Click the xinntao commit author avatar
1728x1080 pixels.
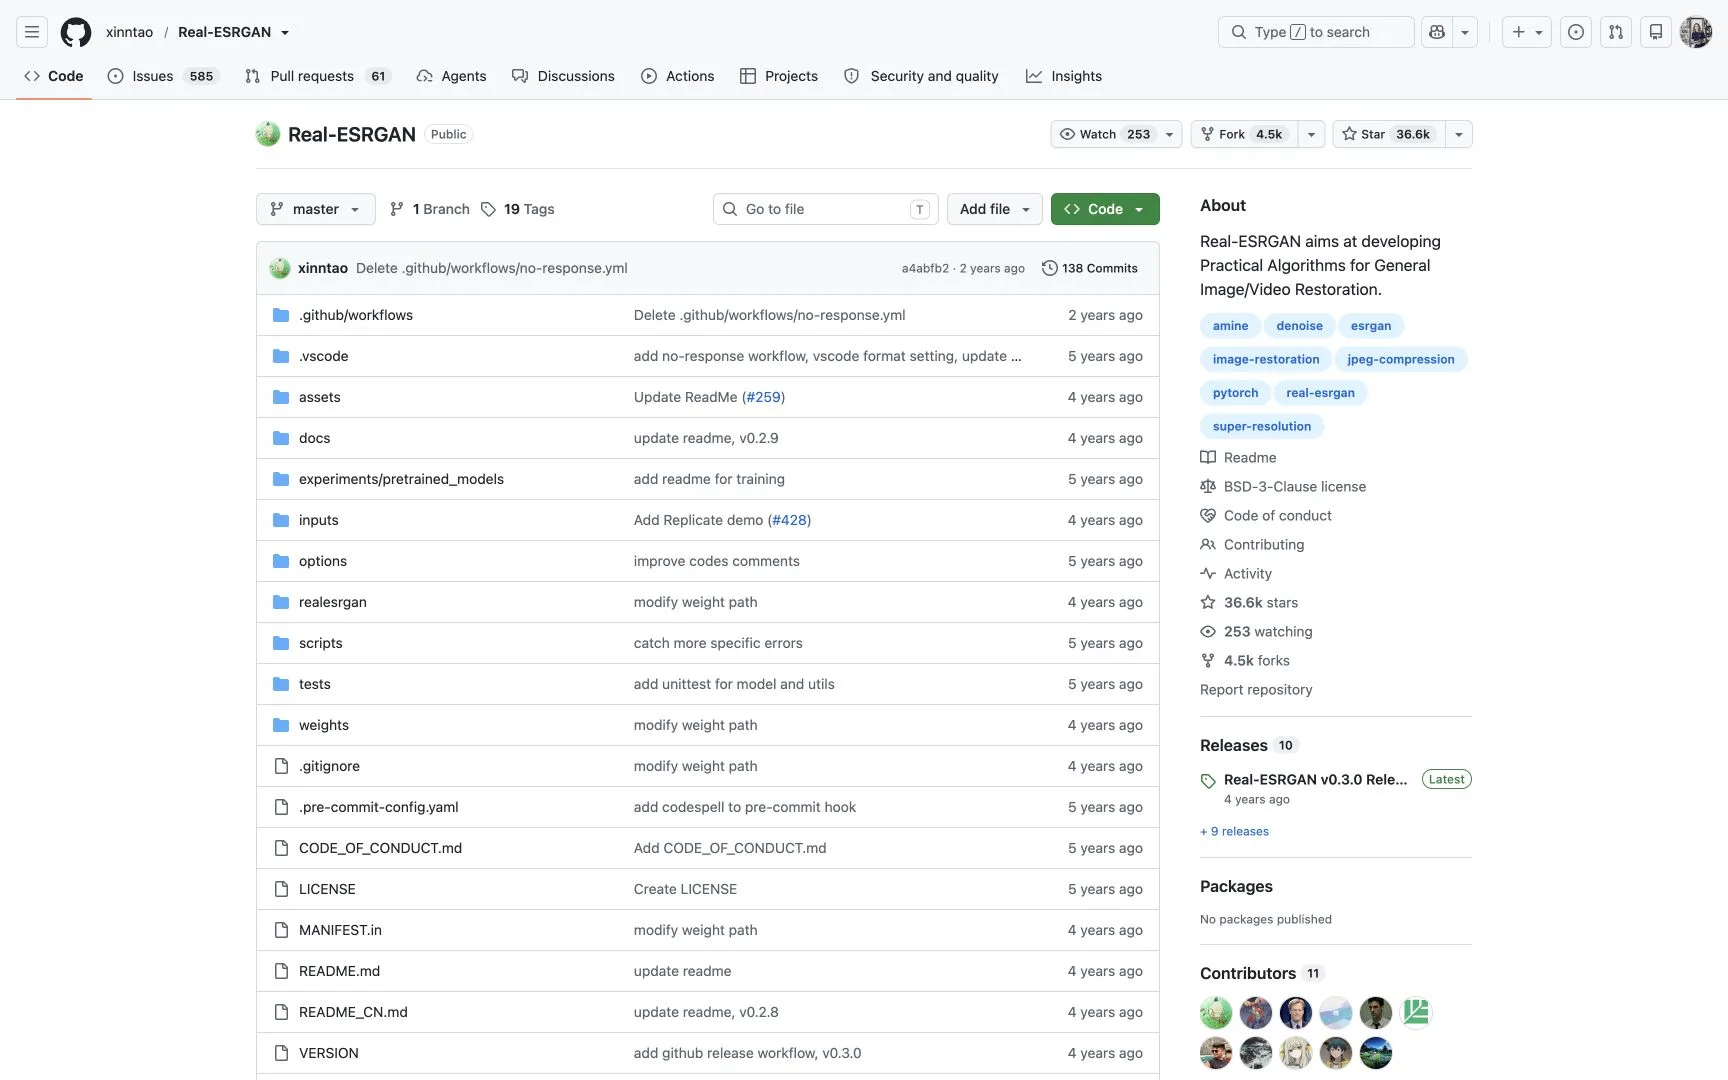pyautogui.click(x=280, y=268)
